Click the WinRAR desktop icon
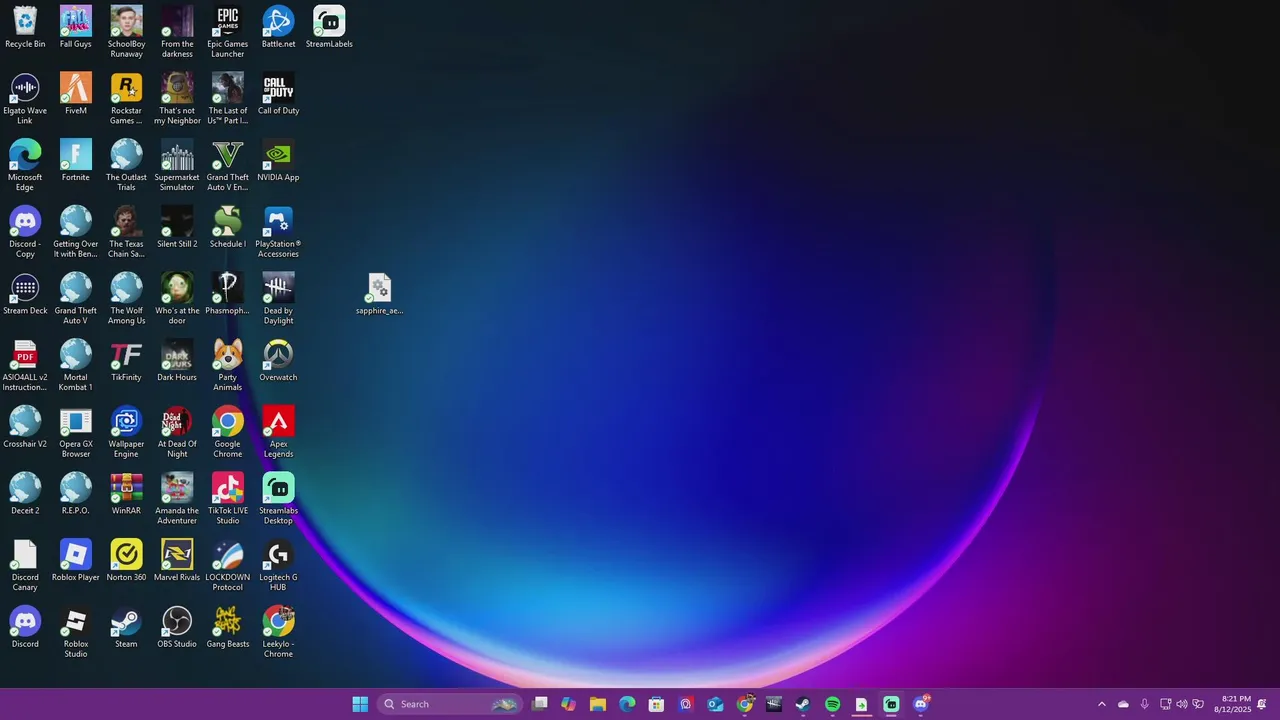 point(126,494)
